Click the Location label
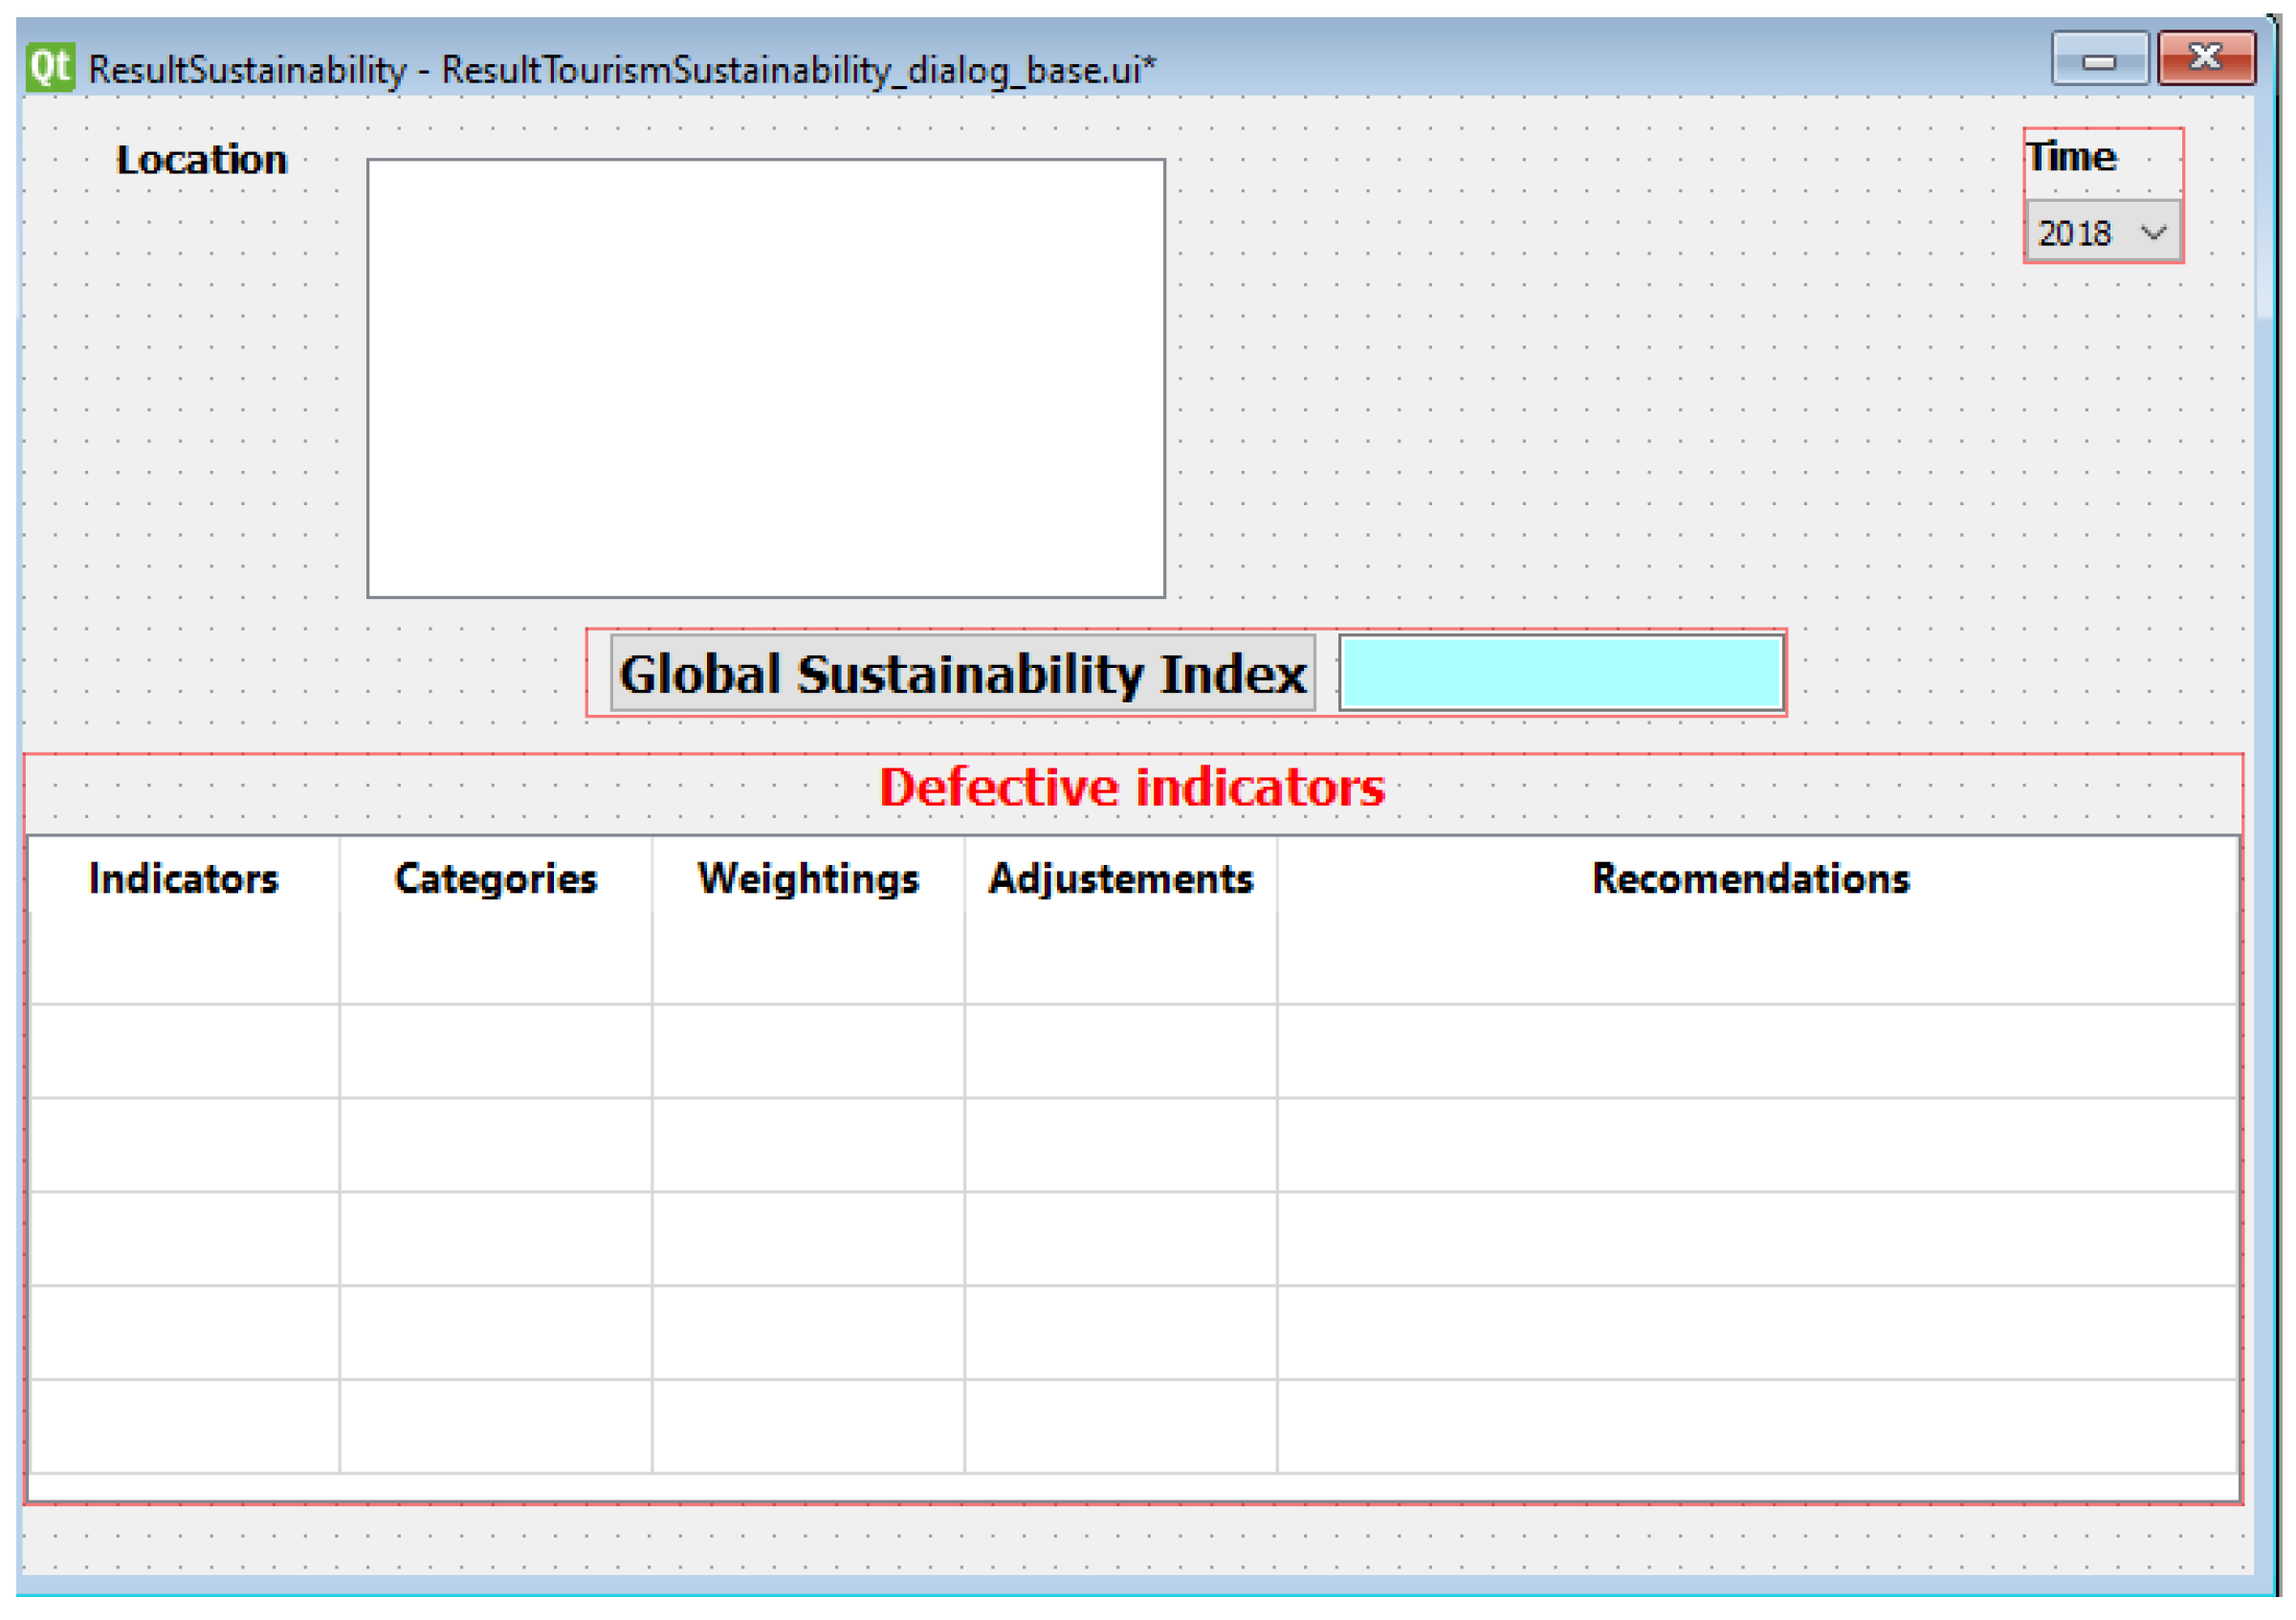Viewport: 2296px width, 1620px height. [x=201, y=160]
